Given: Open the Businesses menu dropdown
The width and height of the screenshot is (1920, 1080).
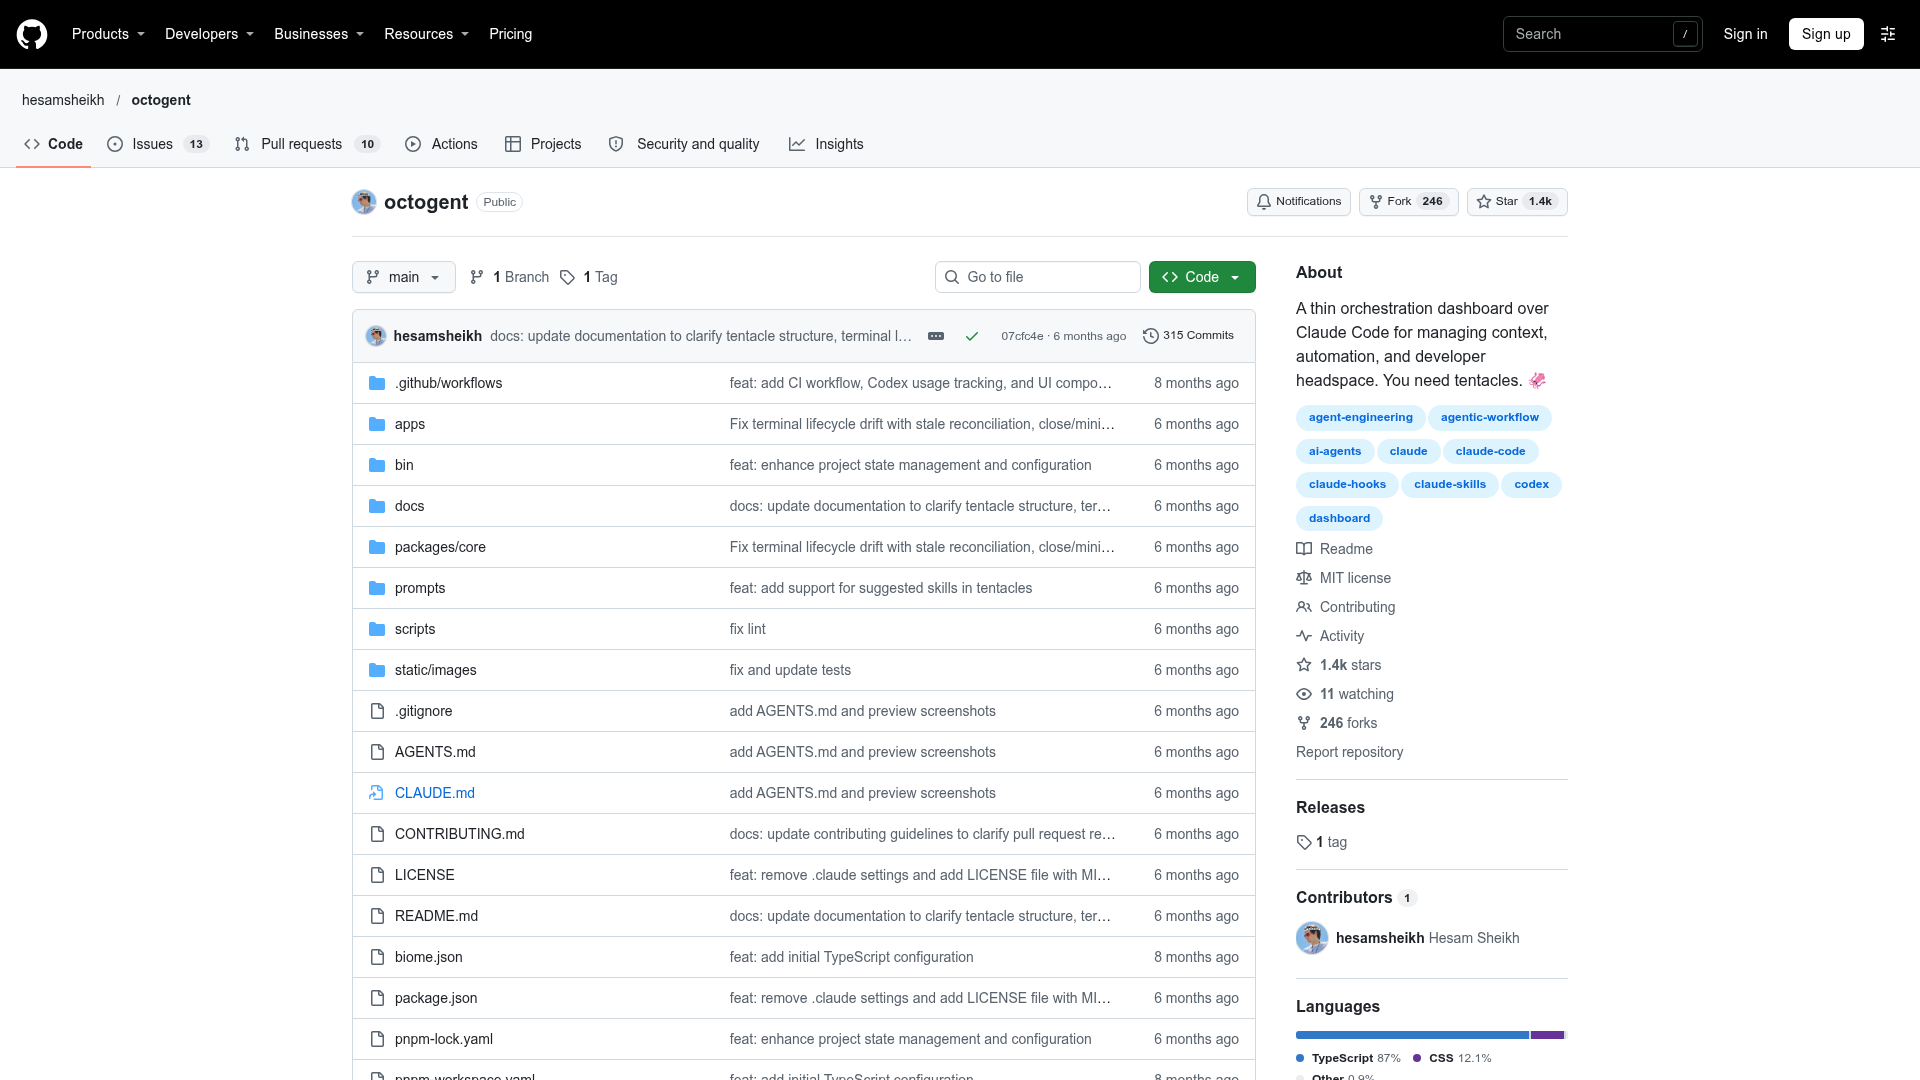Looking at the screenshot, I should [x=319, y=34].
